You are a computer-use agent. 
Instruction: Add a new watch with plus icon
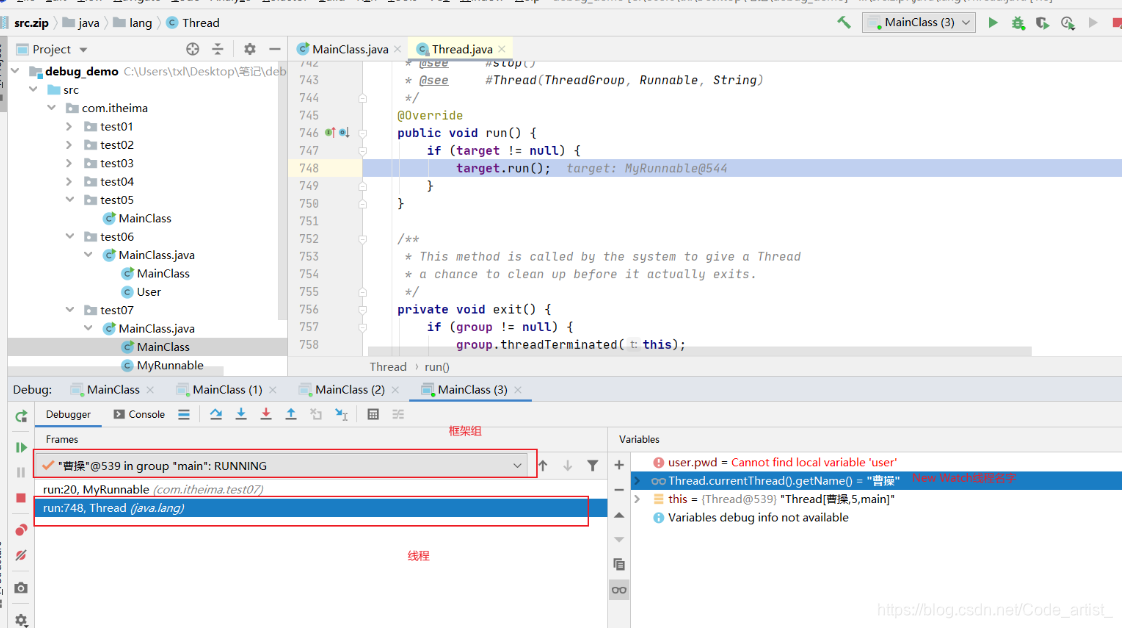619,466
